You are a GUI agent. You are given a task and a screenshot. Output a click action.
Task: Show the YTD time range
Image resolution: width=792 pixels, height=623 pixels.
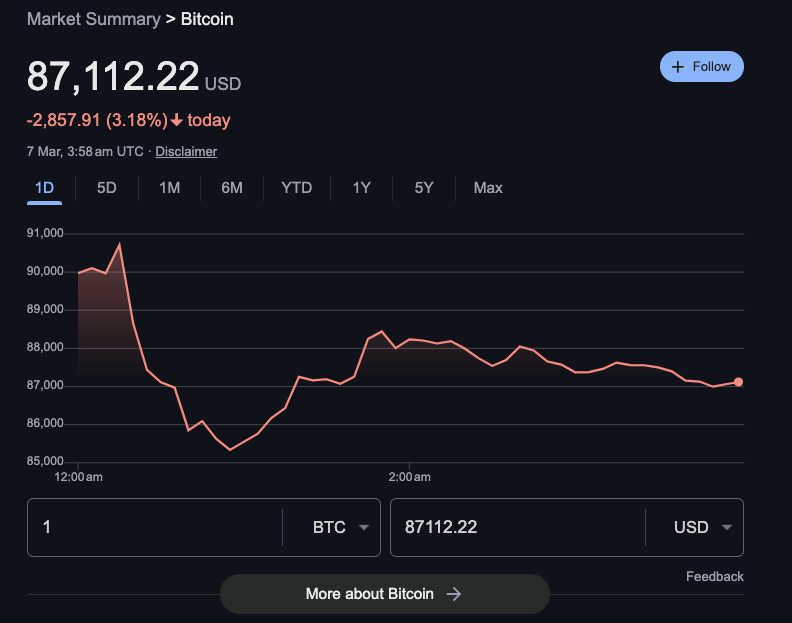(x=296, y=188)
